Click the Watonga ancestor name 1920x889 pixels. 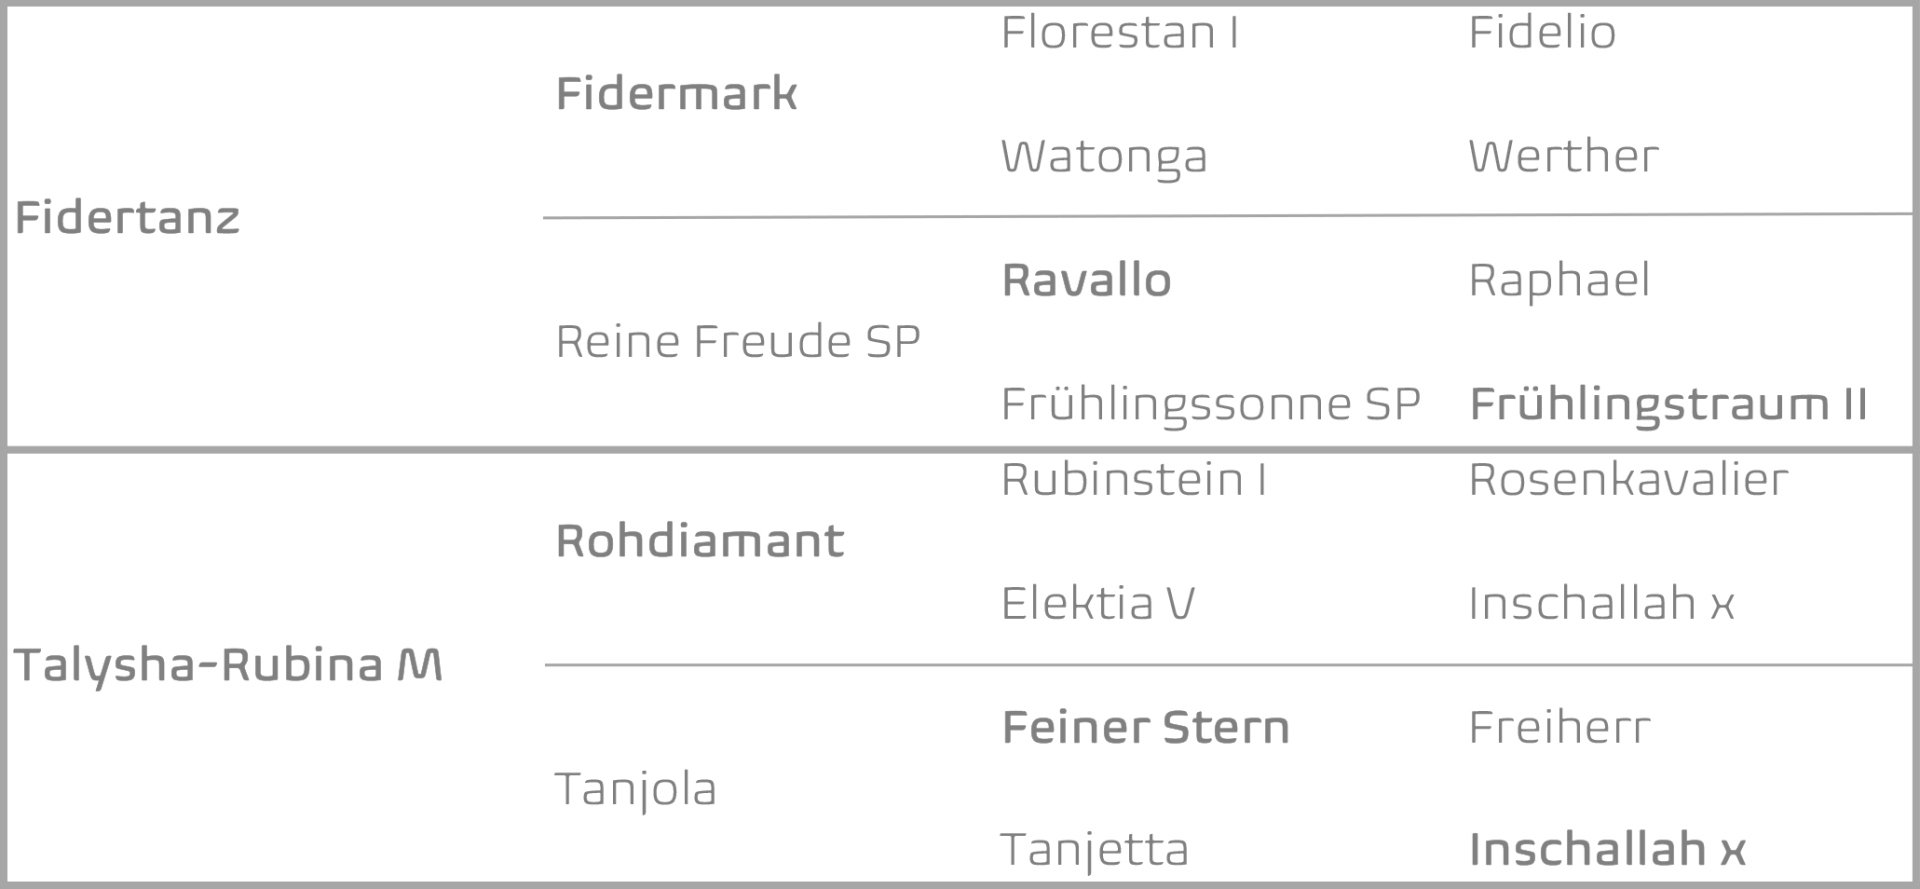(1104, 157)
